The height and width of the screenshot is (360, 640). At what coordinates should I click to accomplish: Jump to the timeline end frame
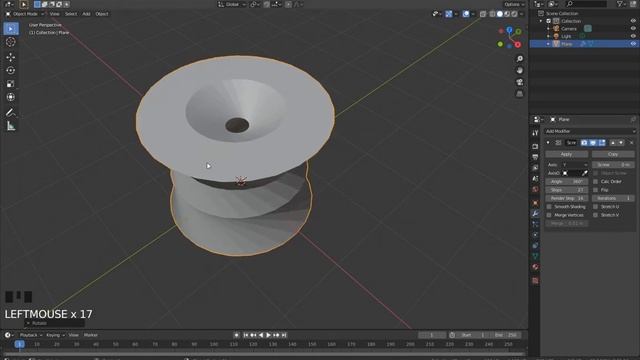coord(284,335)
